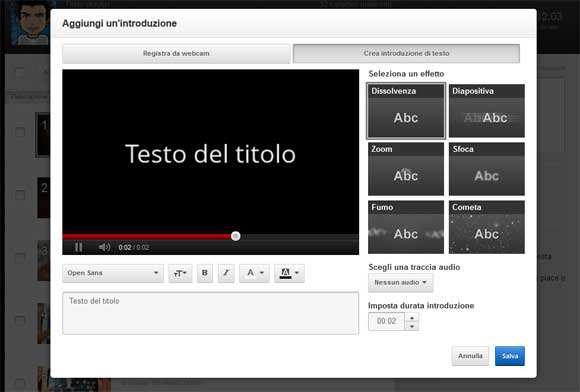
Task: Toggle bold text formatting
Action: pos(205,273)
